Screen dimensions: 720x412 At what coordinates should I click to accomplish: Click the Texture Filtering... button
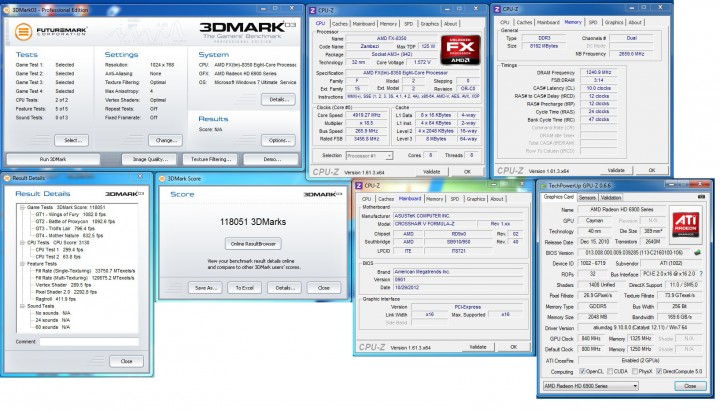coord(211,159)
